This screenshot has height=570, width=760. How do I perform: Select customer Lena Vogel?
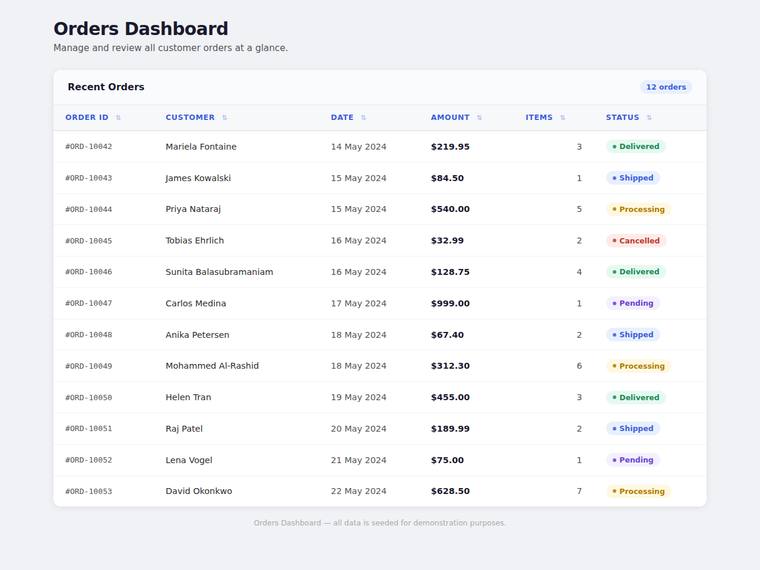tap(189, 460)
